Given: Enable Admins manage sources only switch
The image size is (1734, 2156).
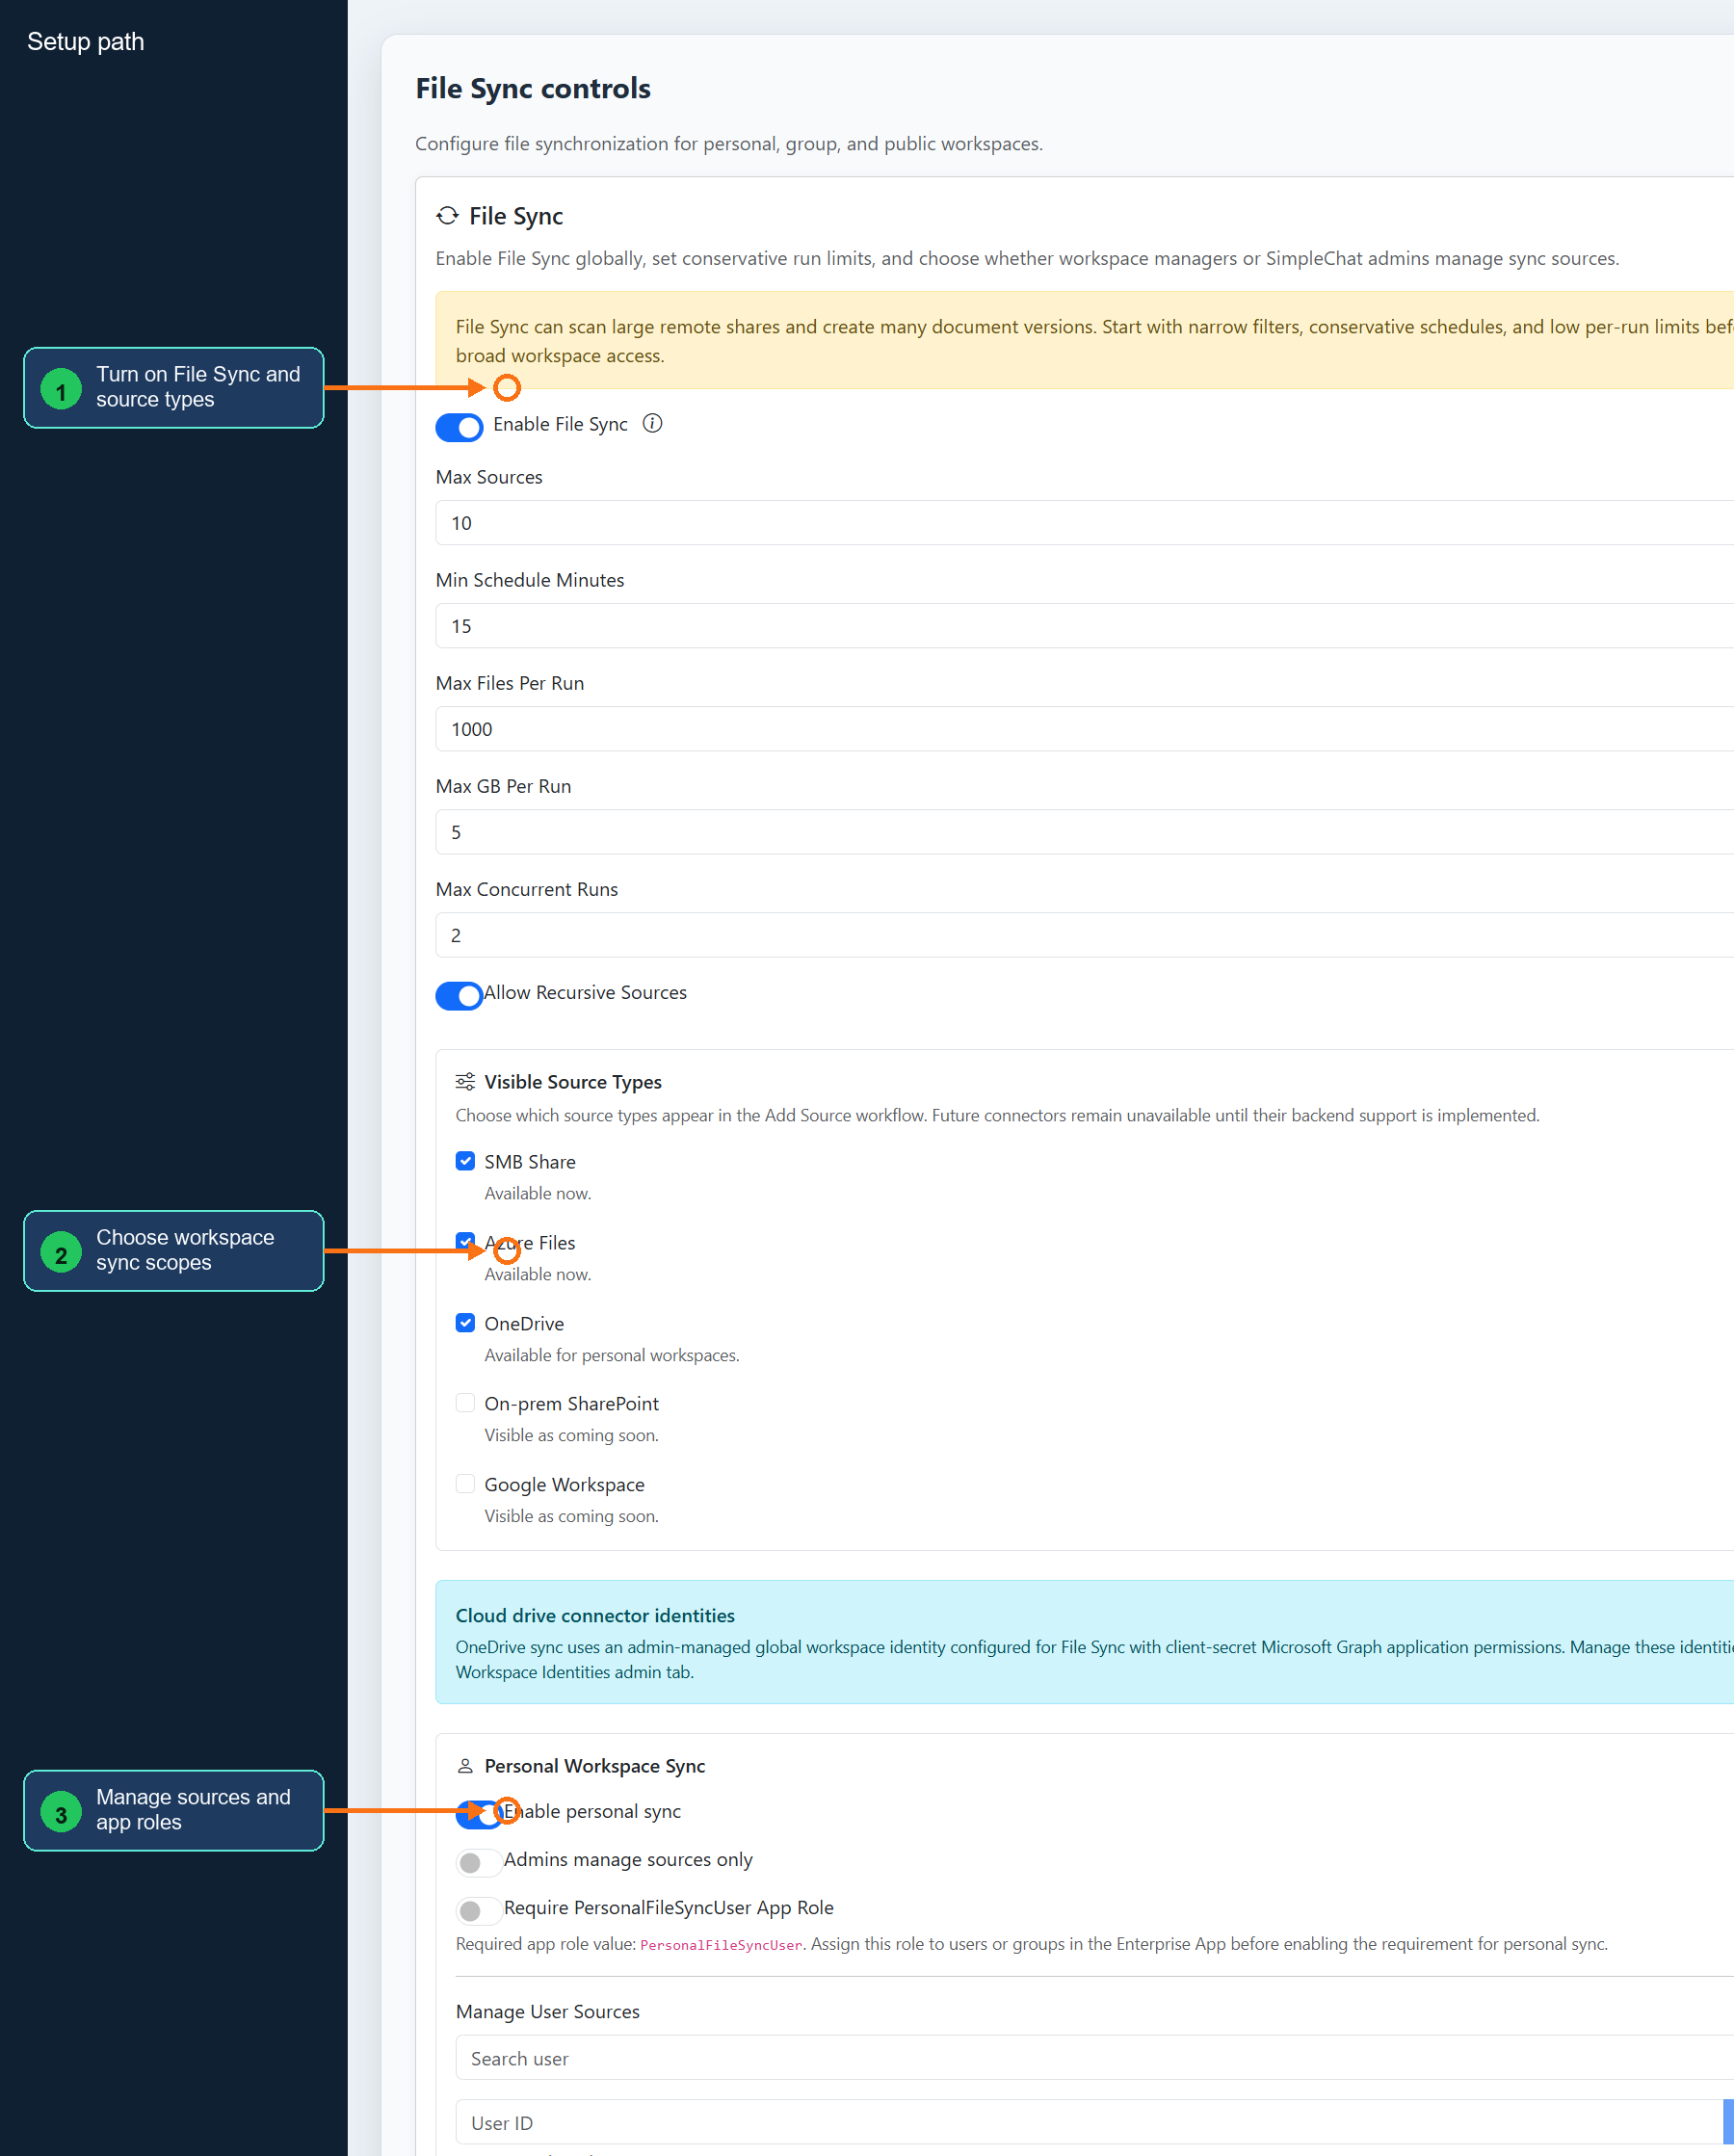Looking at the screenshot, I should click(479, 1863).
